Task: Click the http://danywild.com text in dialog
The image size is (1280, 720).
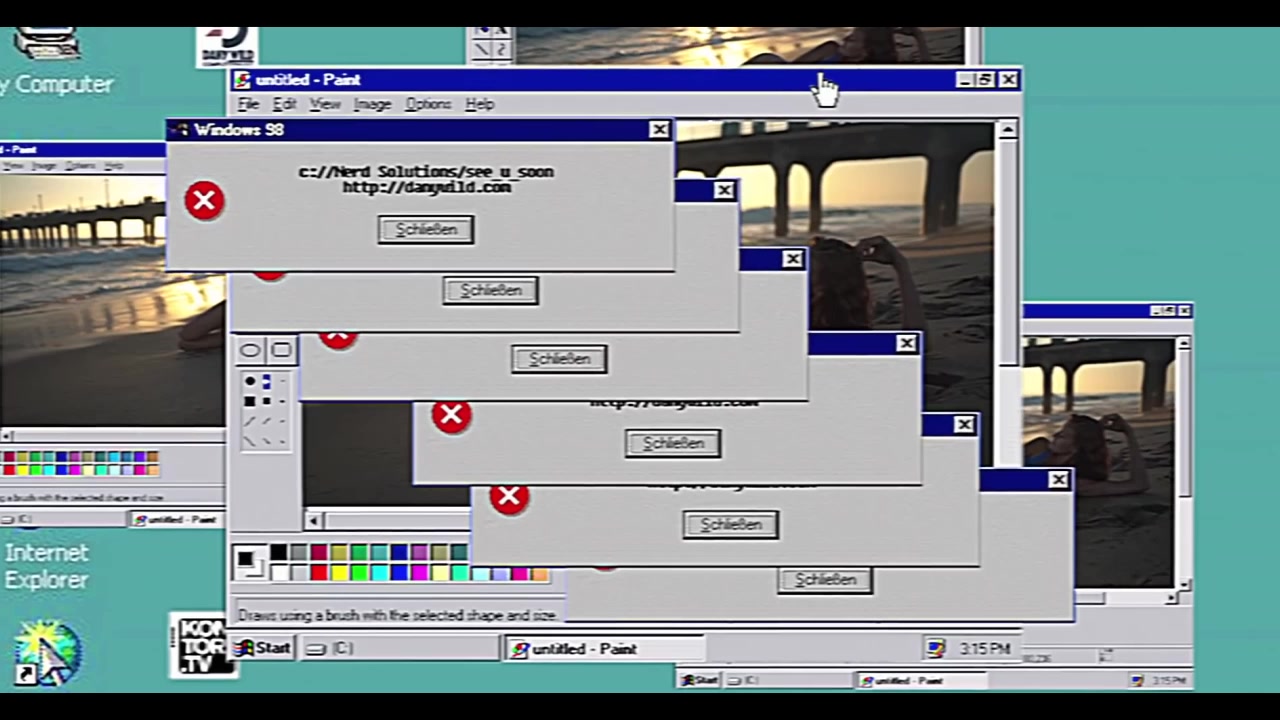Action: click(x=426, y=187)
